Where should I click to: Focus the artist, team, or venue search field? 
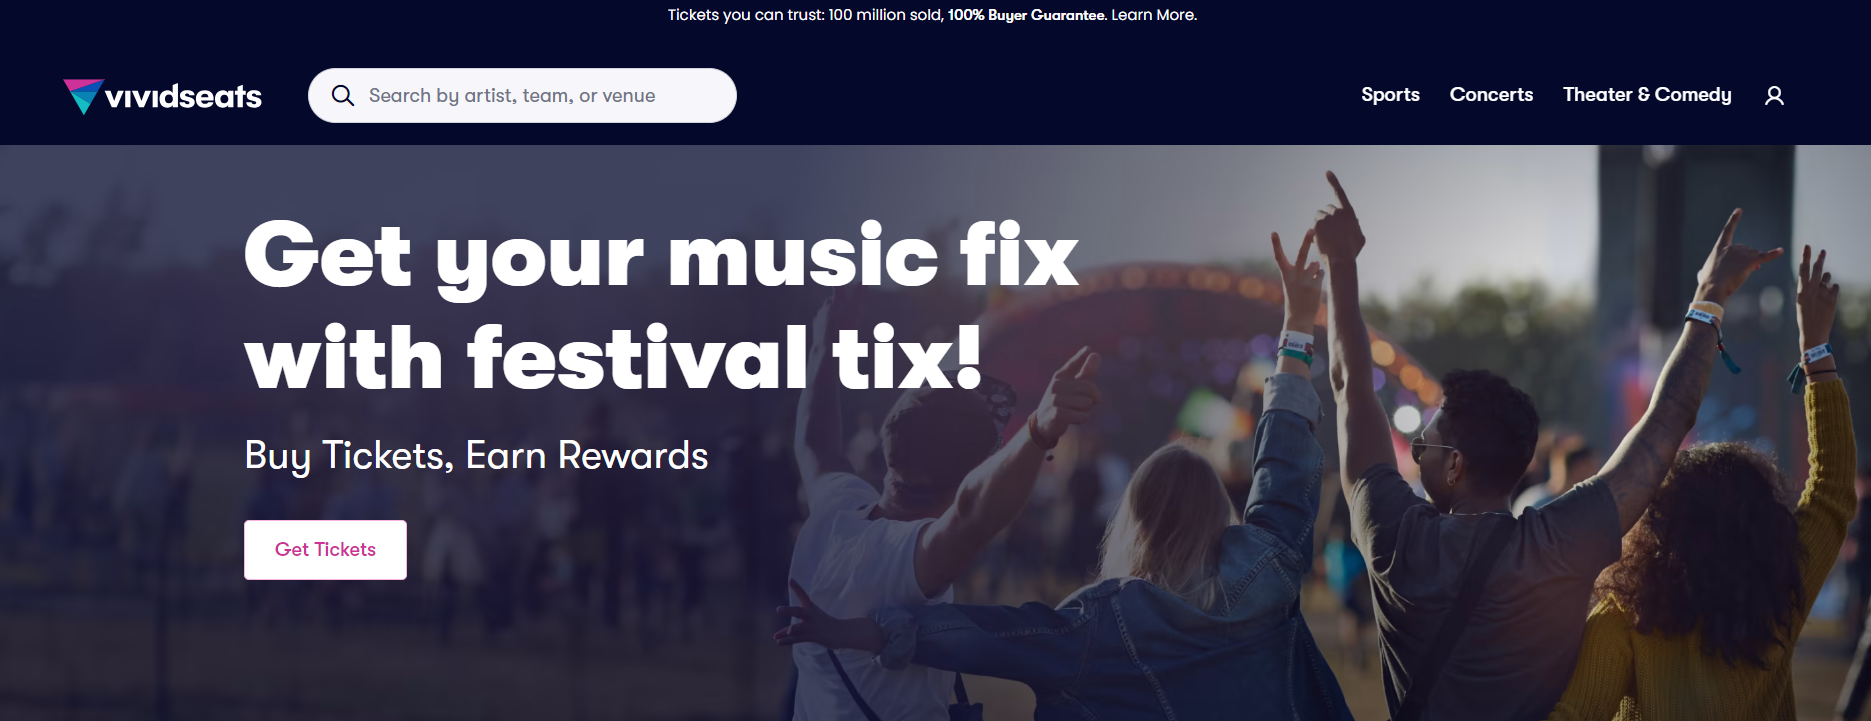click(522, 95)
